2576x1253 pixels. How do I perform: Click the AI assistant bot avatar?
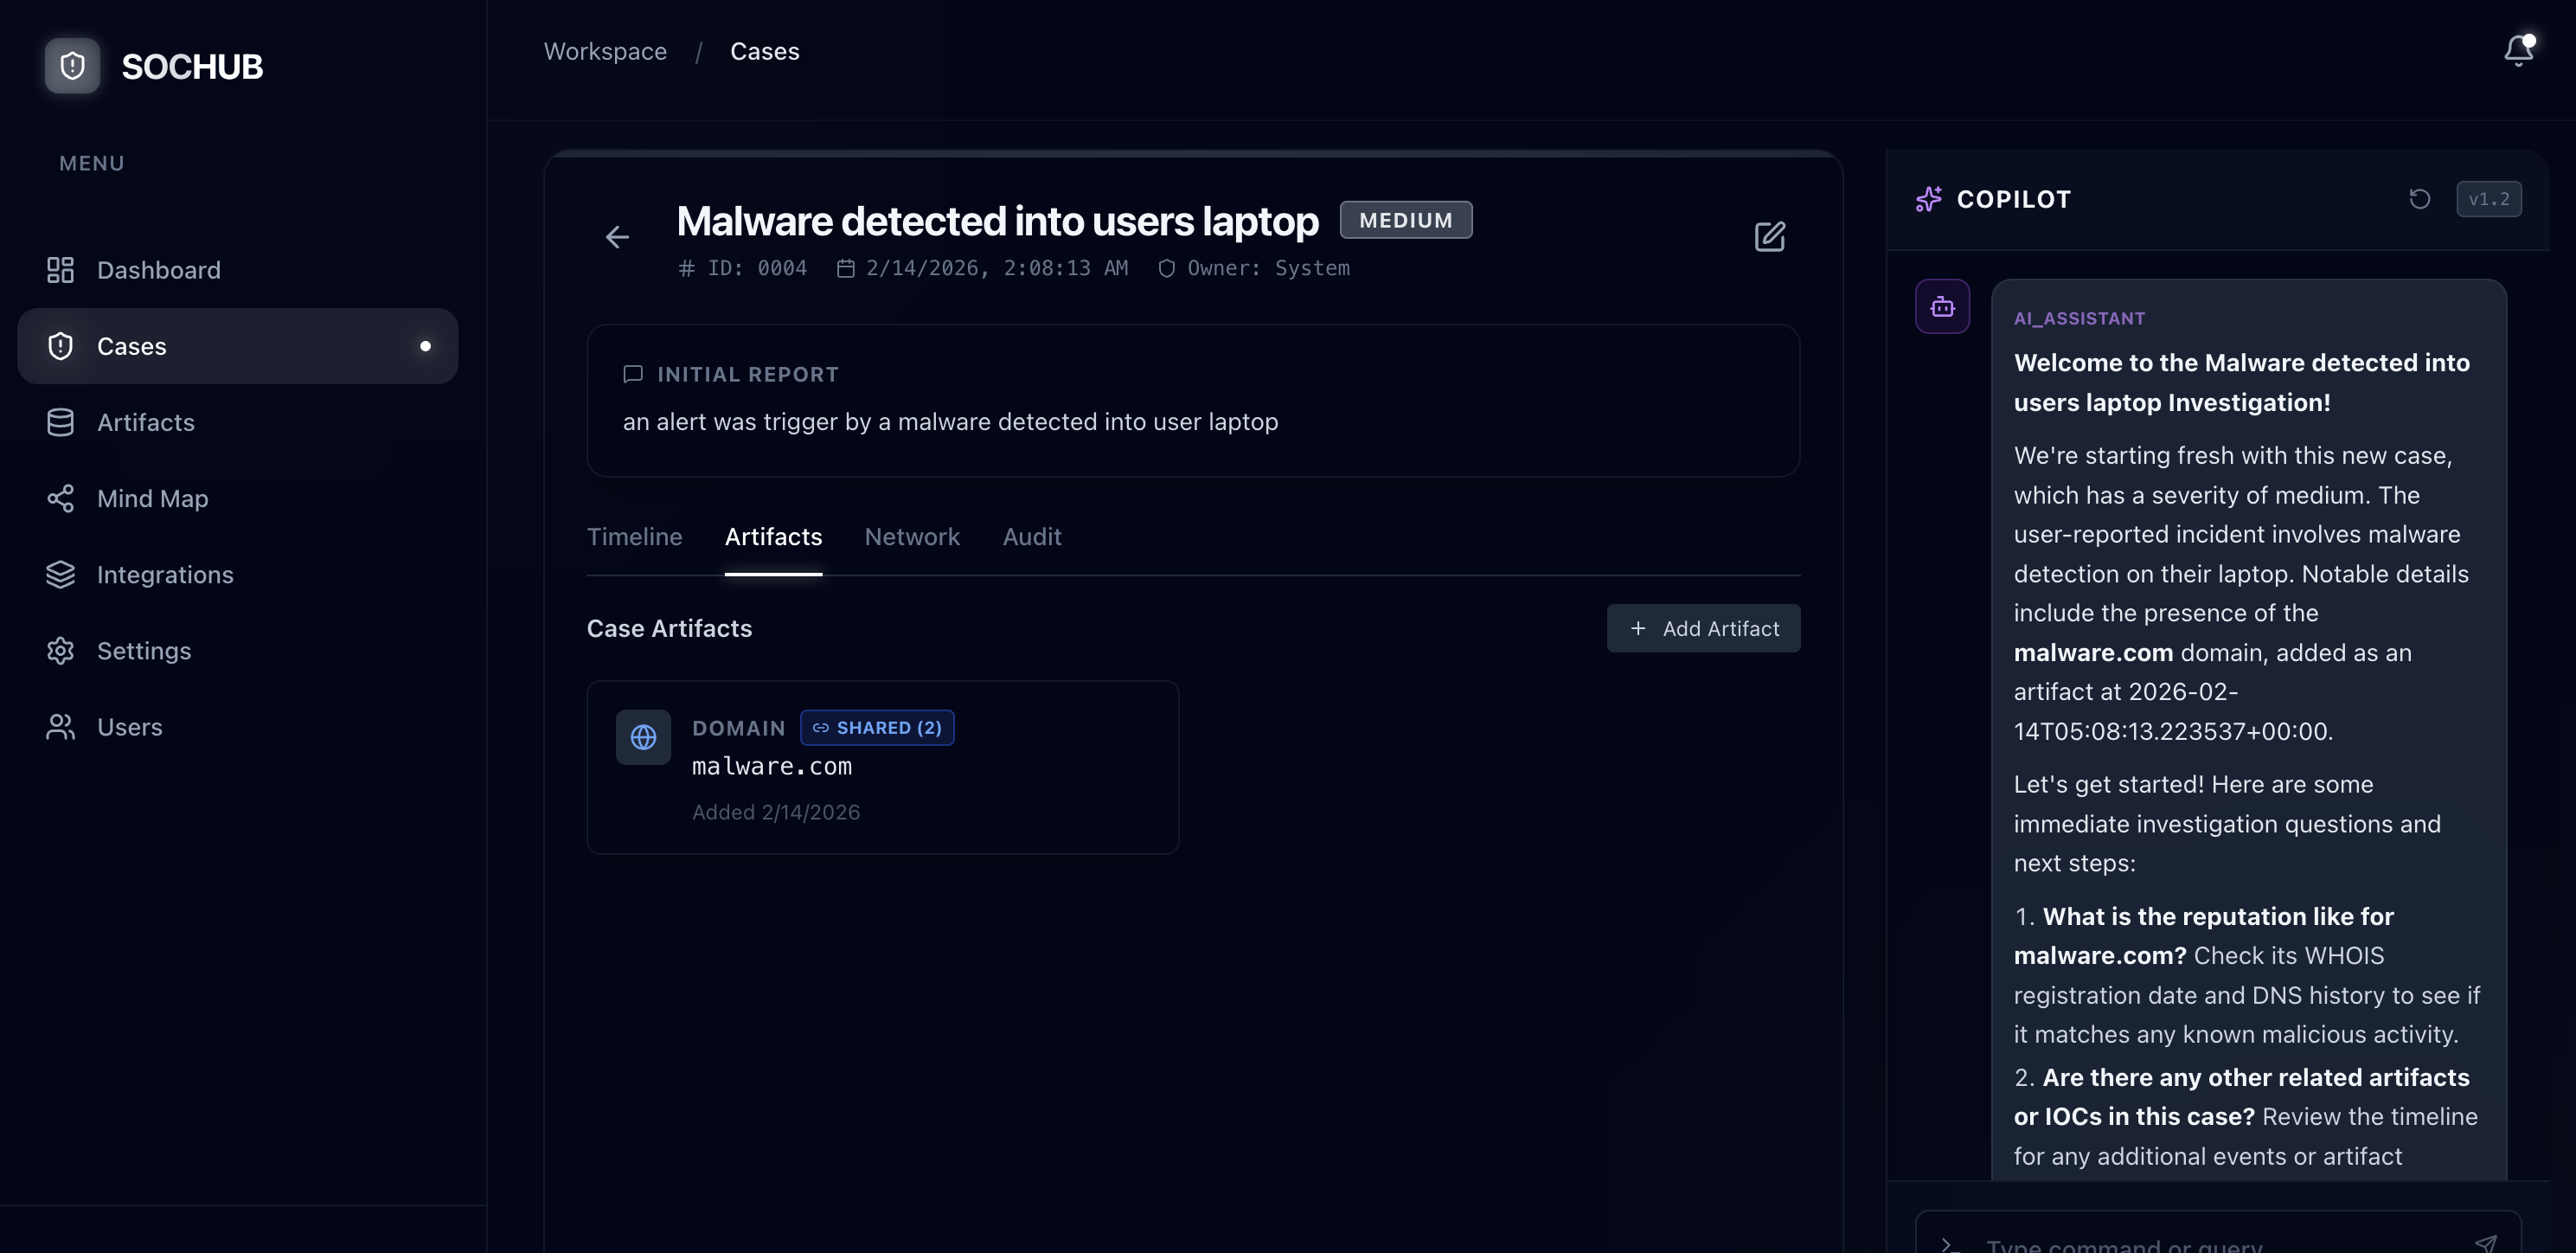1942,306
